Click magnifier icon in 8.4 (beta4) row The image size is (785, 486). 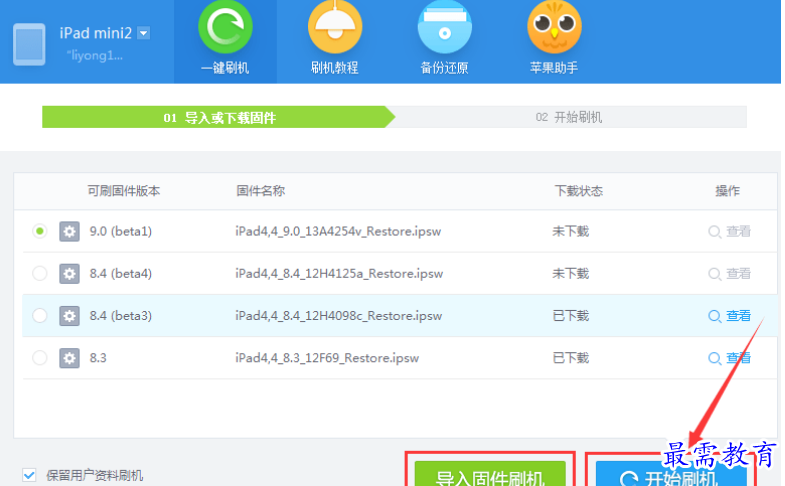[714, 274]
